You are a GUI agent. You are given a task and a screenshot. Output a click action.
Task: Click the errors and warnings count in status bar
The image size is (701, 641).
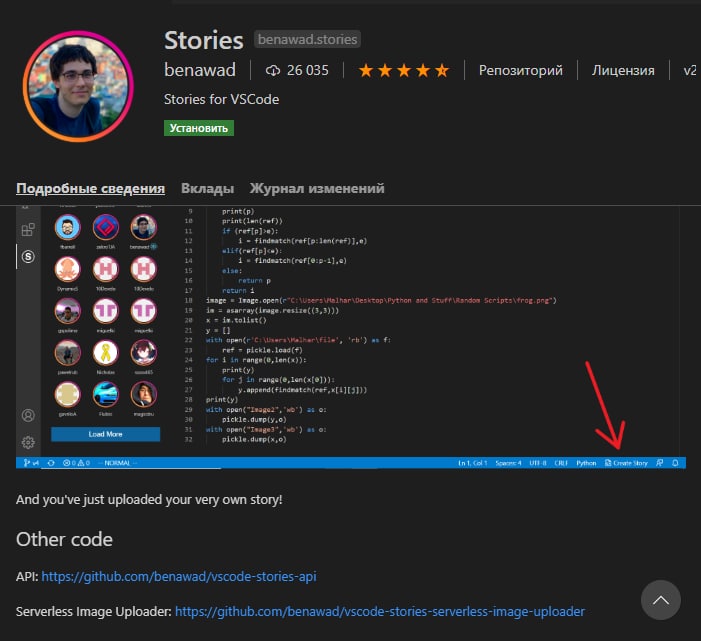[x=76, y=463]
